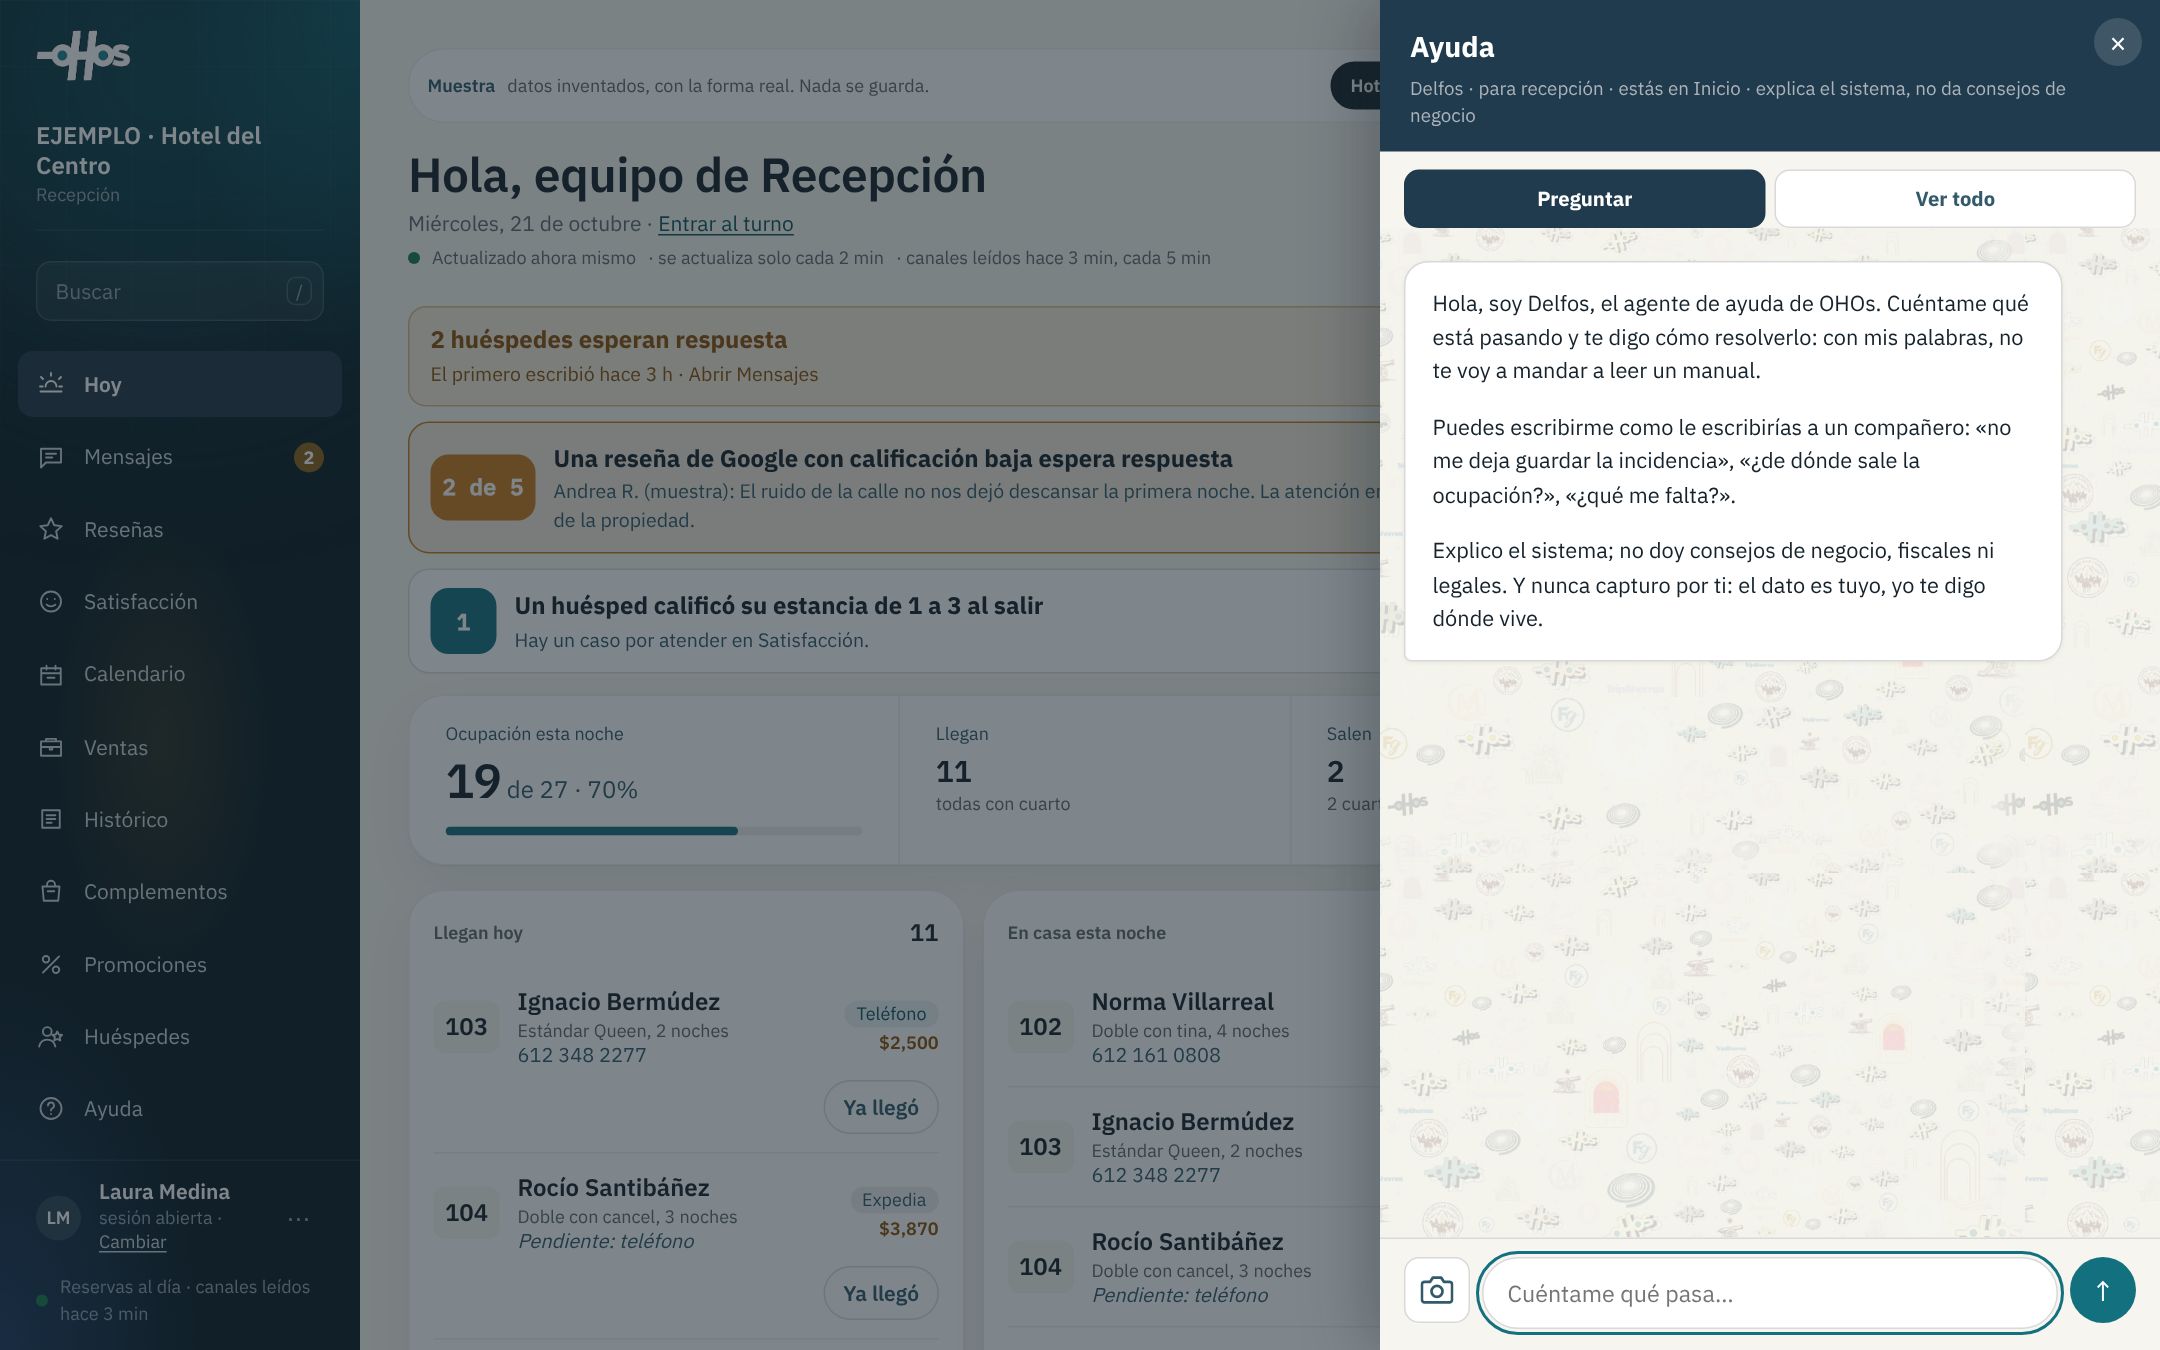2160x1350 pixels.
Task: Click the Expedia channel tag
Action: pos(894,1199)
